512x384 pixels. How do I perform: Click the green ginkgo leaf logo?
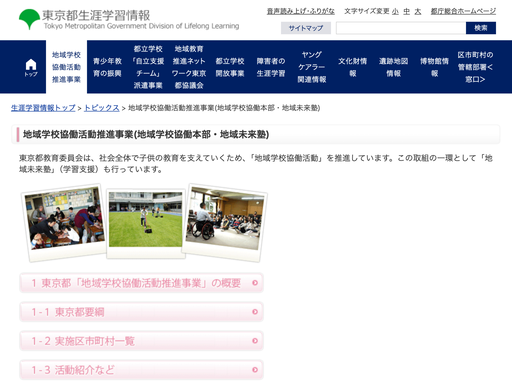click(29, 19)
